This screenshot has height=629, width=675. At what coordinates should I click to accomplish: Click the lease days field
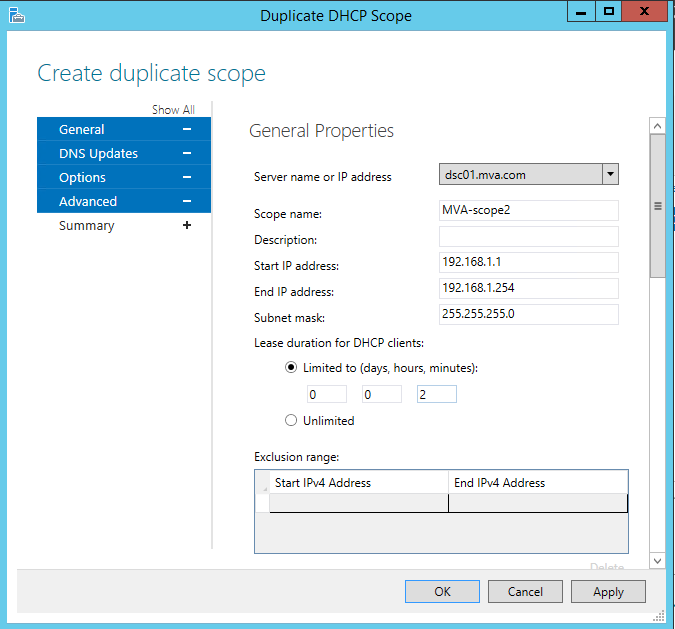pyautogui.click(x=327, y=394)
